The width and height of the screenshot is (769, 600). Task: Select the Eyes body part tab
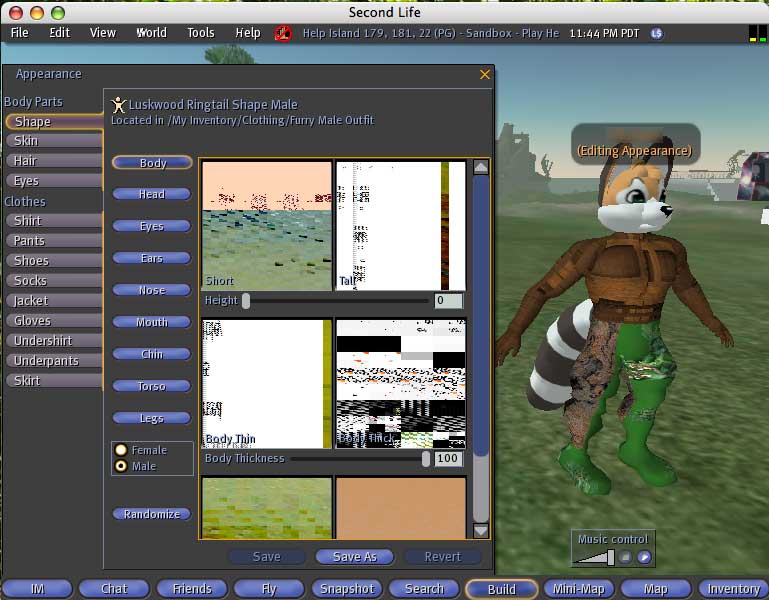54,181
